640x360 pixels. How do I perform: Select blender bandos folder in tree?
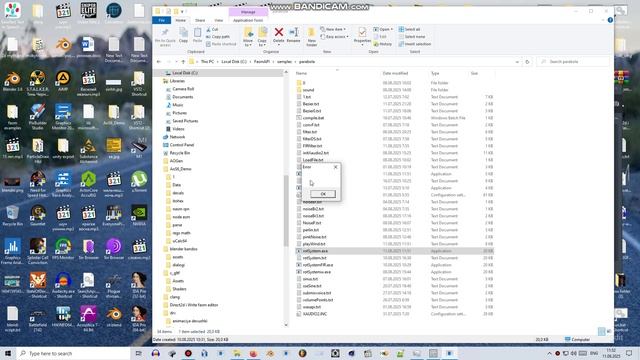[183, 249]
